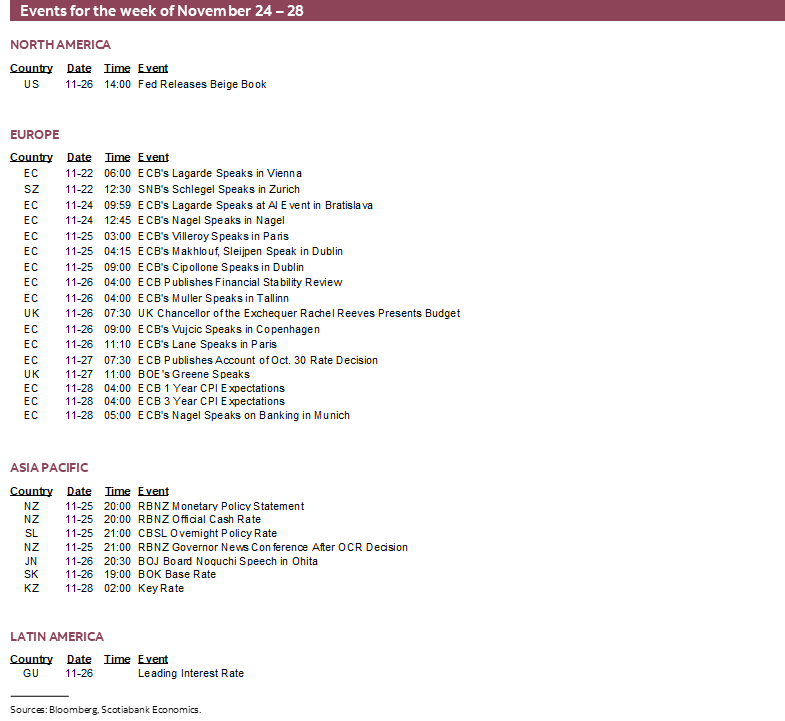Click the 'Events for the week' title banner
Screen dimensions: 785x721
(x=162, y=11)
